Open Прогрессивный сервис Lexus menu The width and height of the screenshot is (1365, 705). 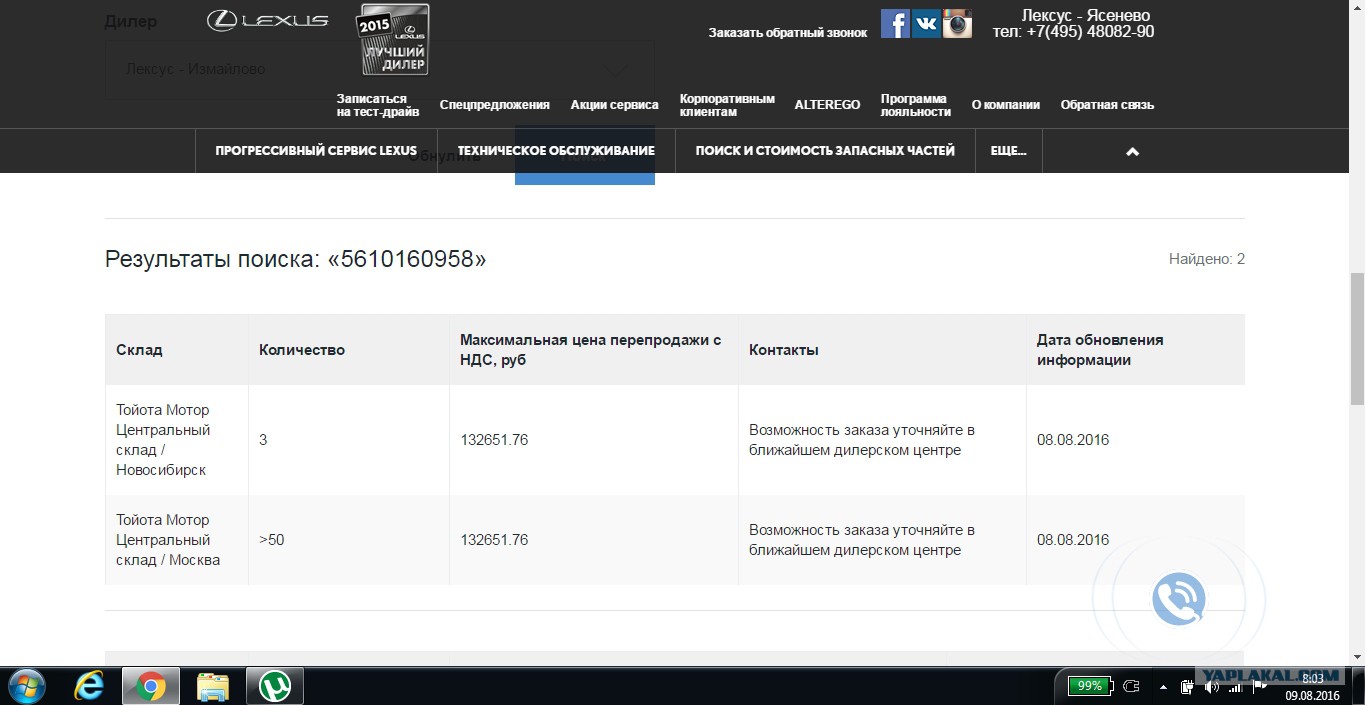[316, 151]
